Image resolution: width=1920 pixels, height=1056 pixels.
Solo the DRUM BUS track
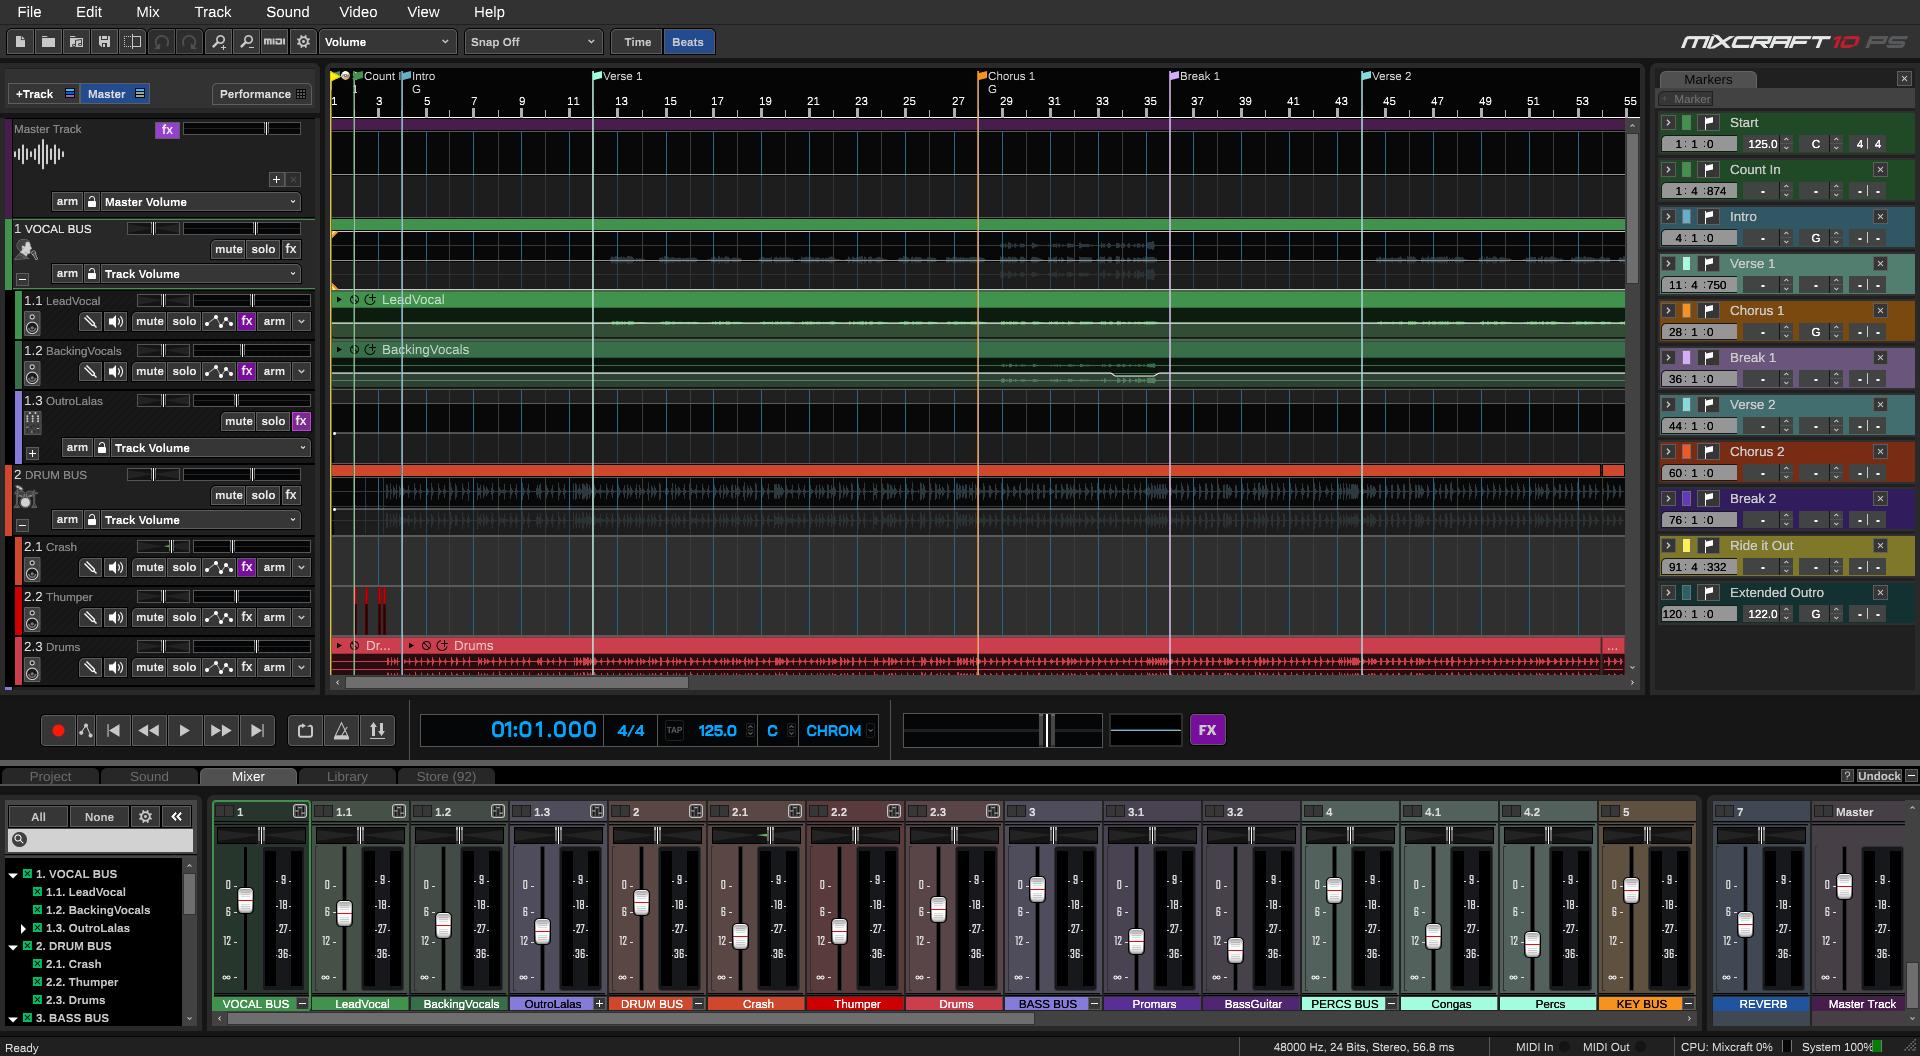point(263,496)
